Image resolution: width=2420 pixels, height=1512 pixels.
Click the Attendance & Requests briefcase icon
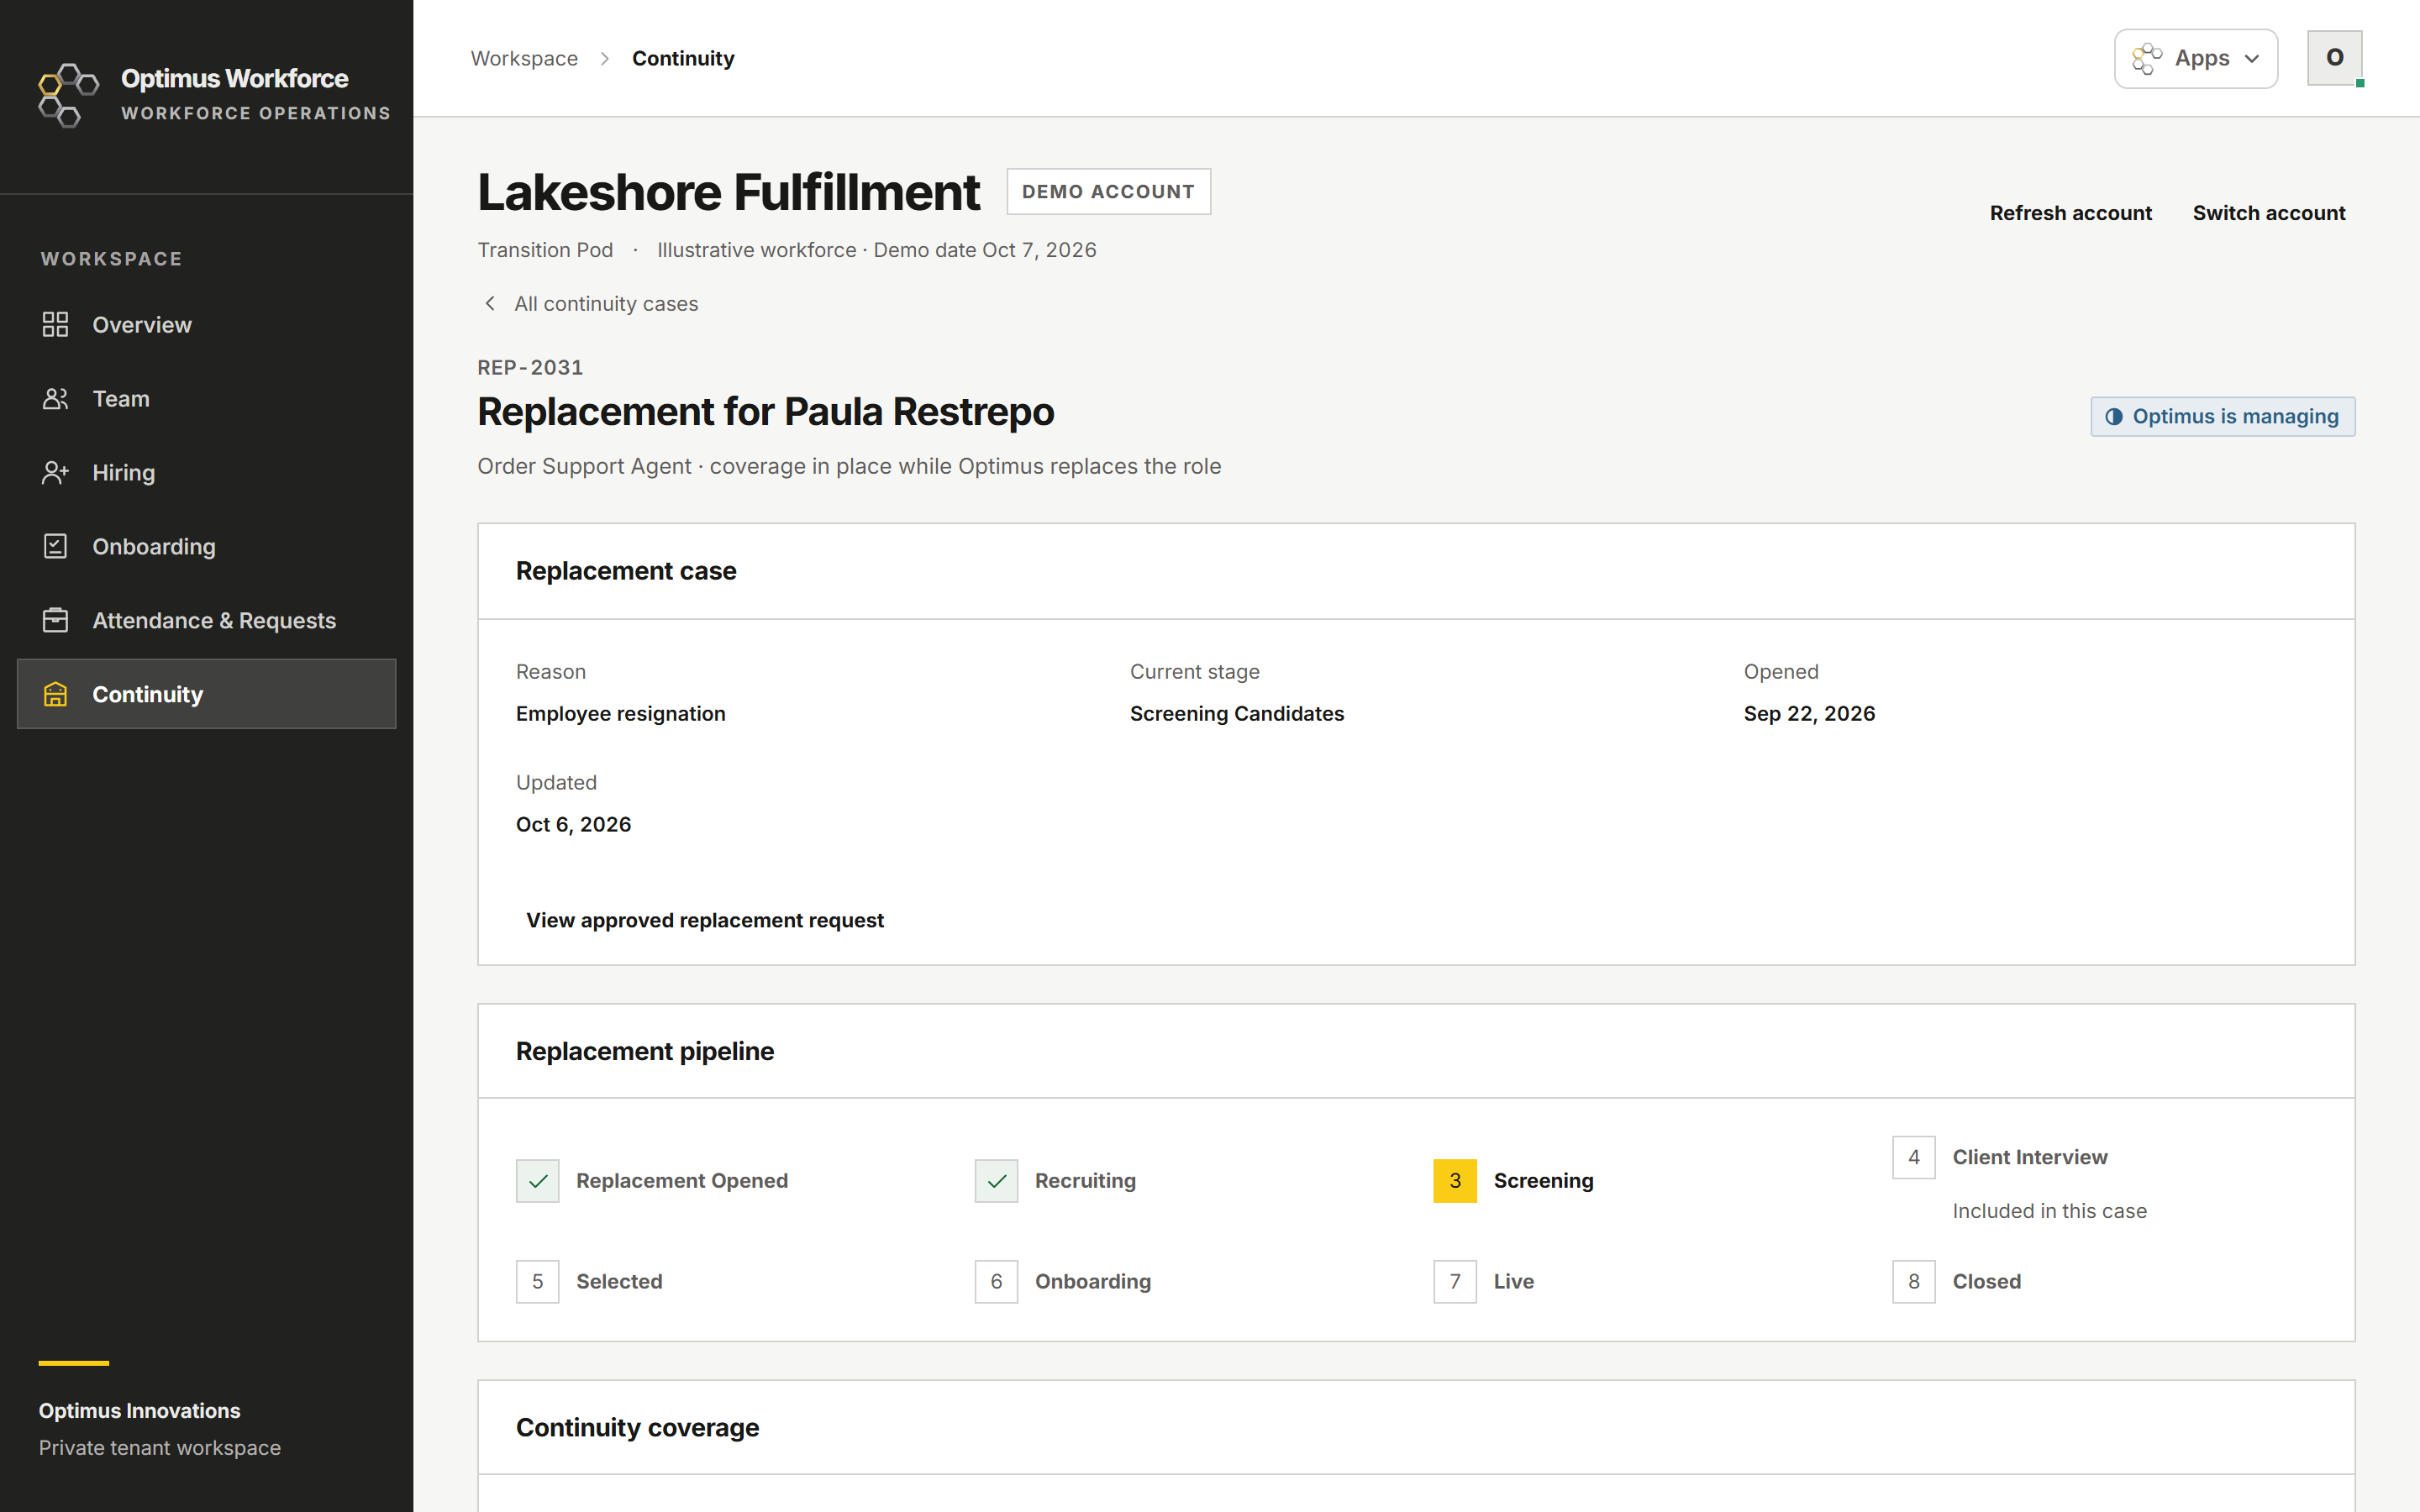[55, 620]
